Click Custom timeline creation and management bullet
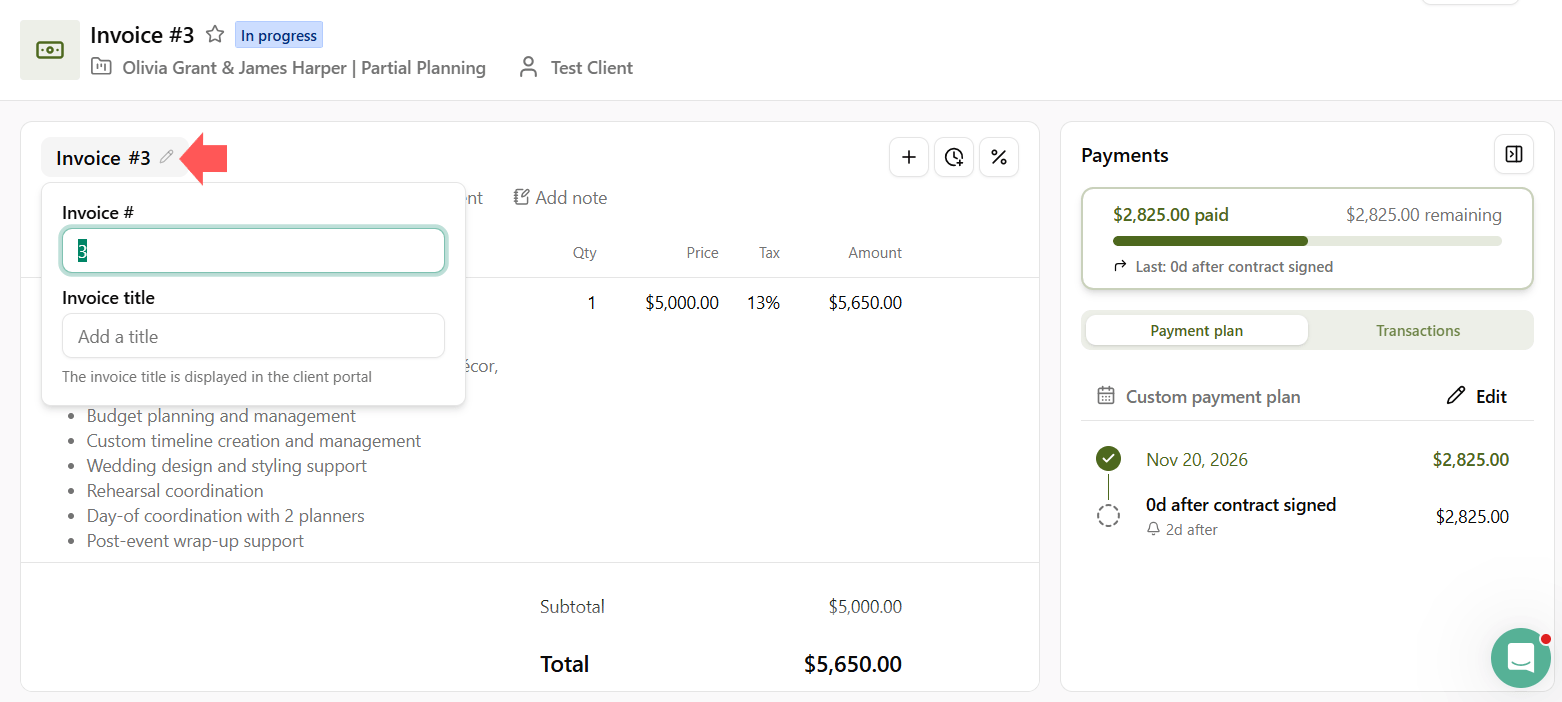This screenshot has height=702, width=1562. point(254,441)
